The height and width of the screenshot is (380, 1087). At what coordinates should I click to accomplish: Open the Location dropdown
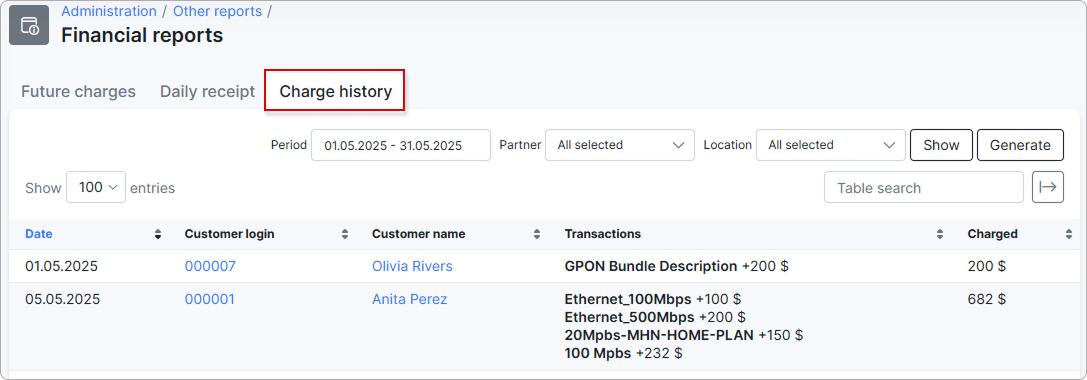click(831, 145)
